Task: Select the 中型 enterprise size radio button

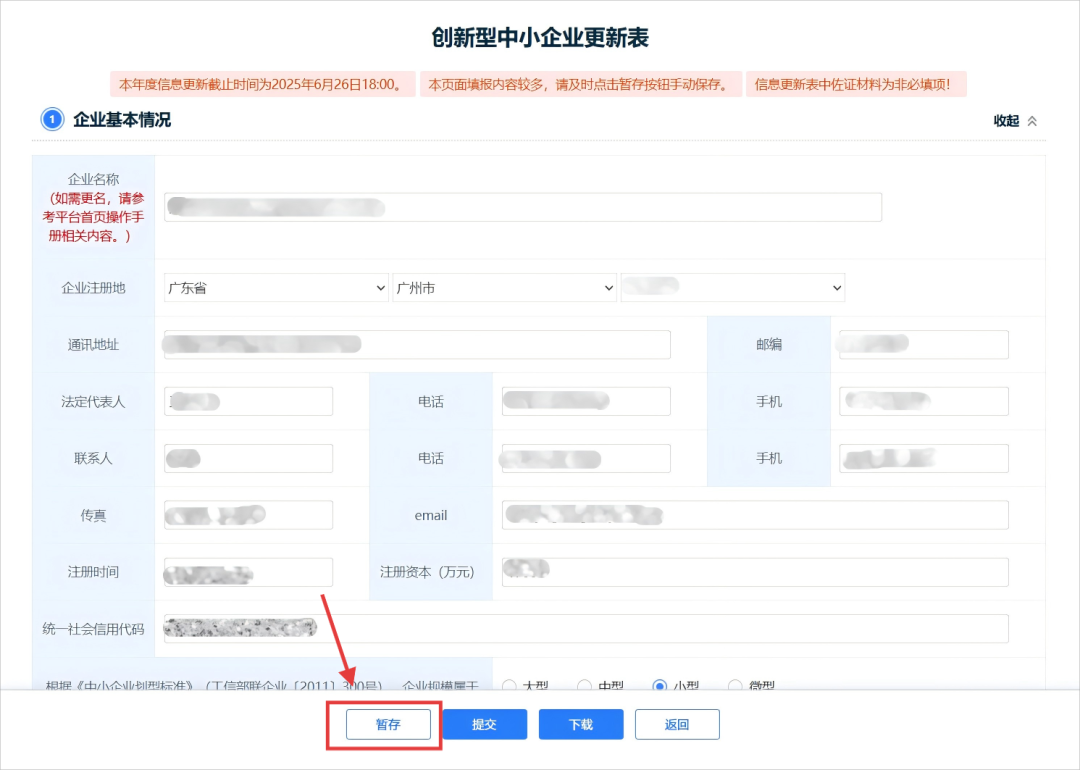Action: pos(583,686)
